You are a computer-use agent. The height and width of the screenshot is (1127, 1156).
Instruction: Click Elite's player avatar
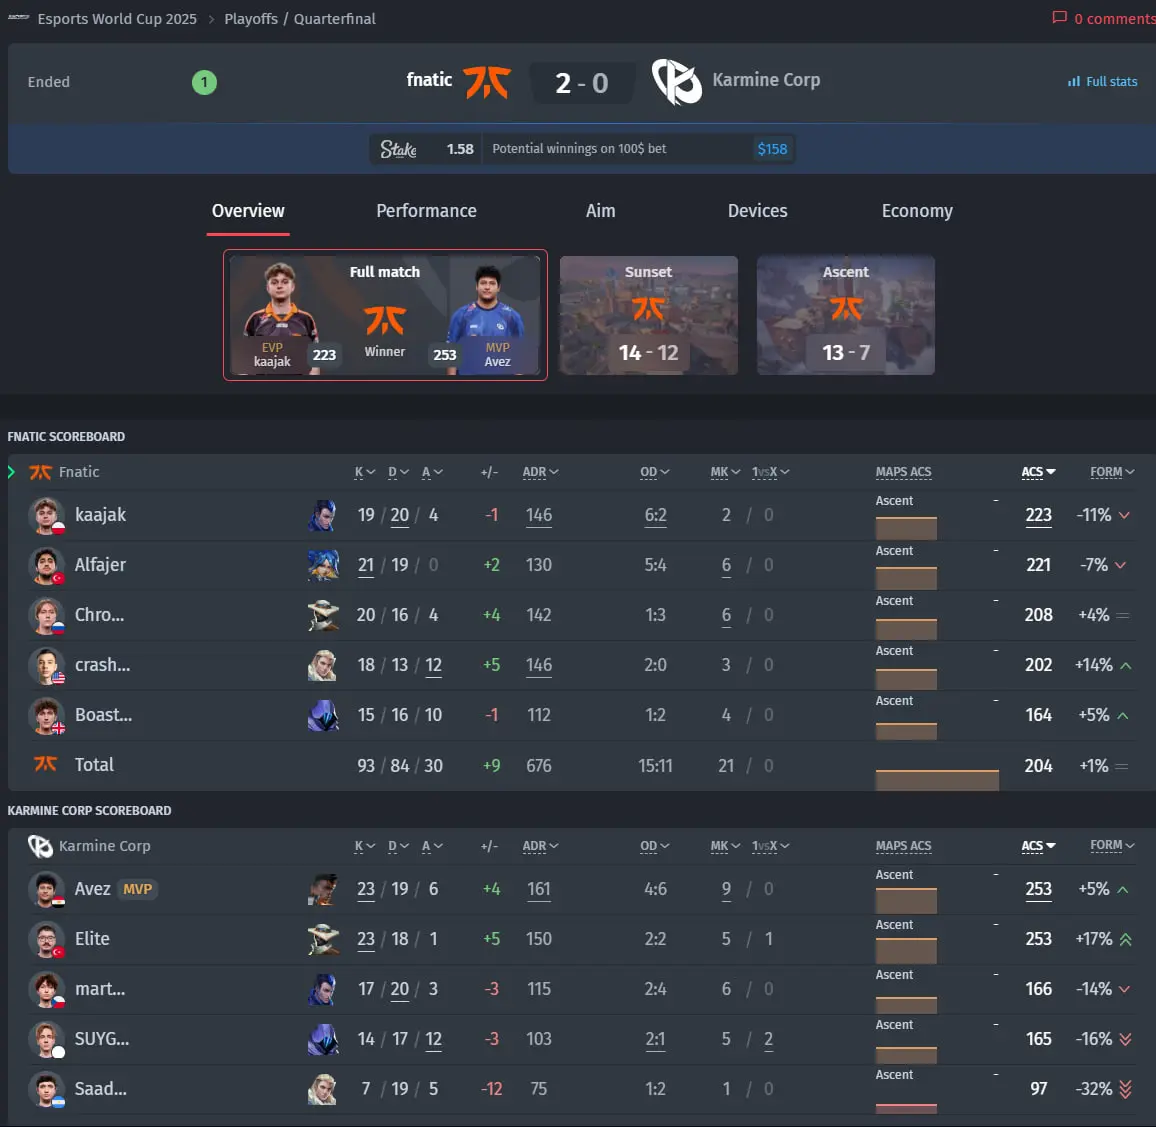46,939
